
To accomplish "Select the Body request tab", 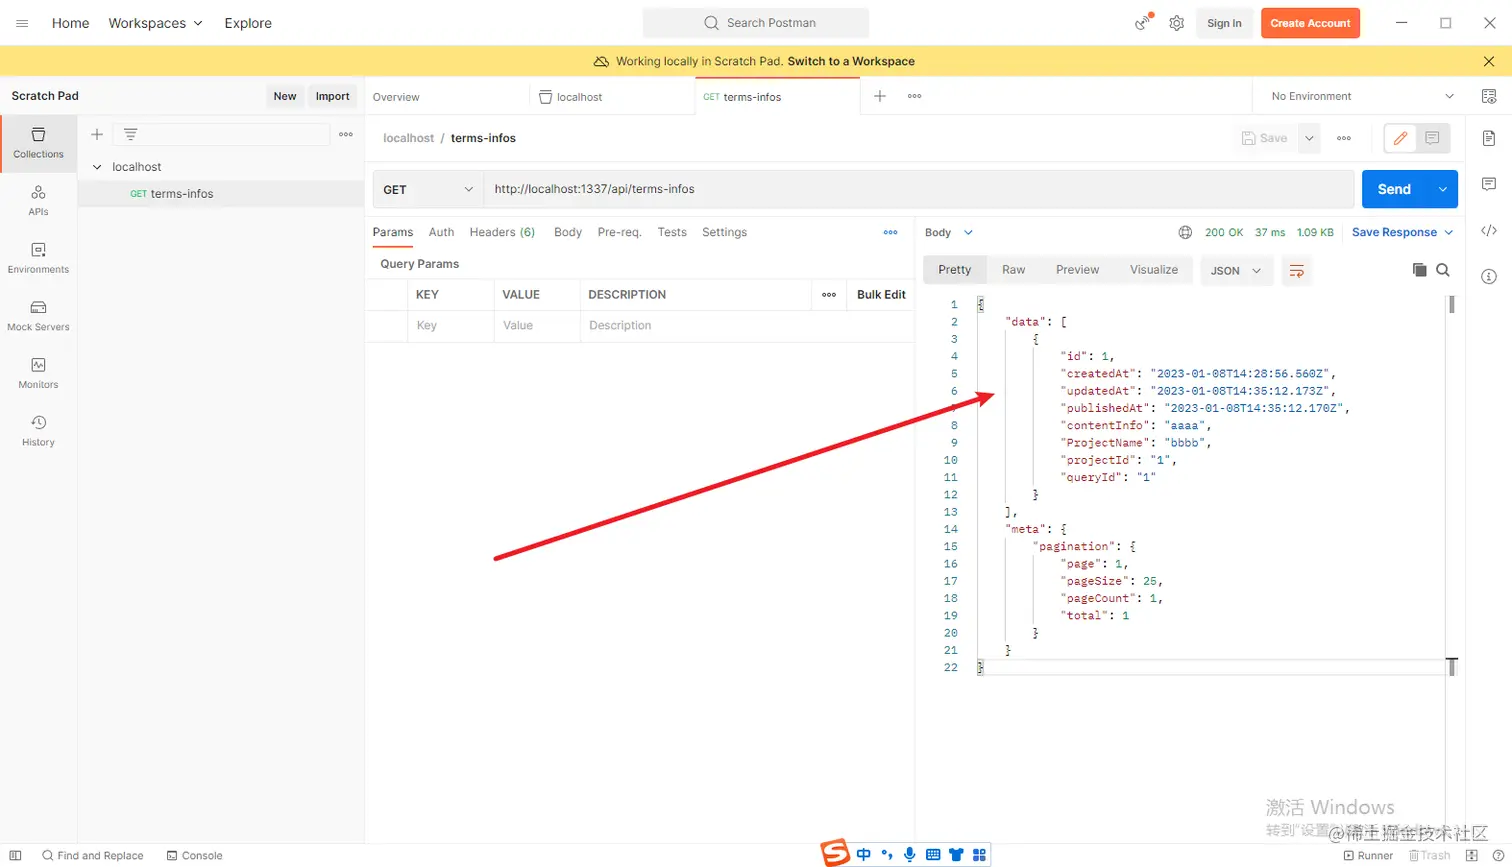I will click(568, 232).
